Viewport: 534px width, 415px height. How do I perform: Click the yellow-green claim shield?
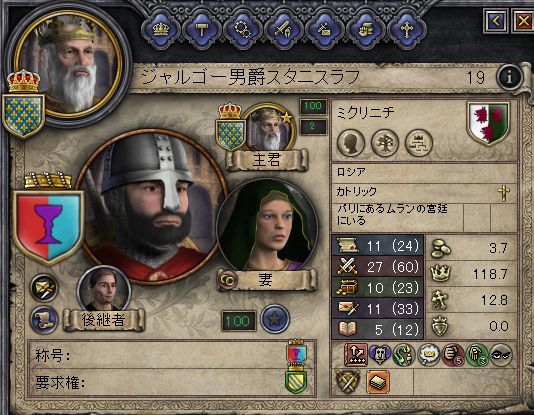pyautogui.click(x=296, y=382)
